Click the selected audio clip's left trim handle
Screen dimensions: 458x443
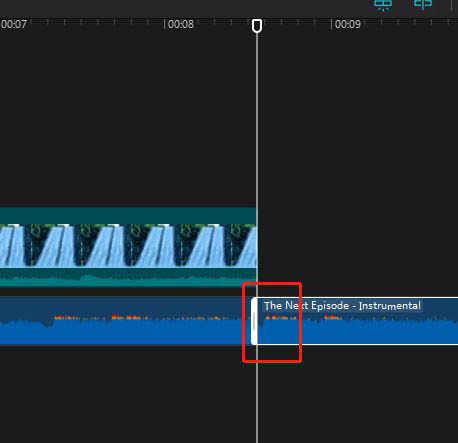pyautogui.click(x=254, y=321)
